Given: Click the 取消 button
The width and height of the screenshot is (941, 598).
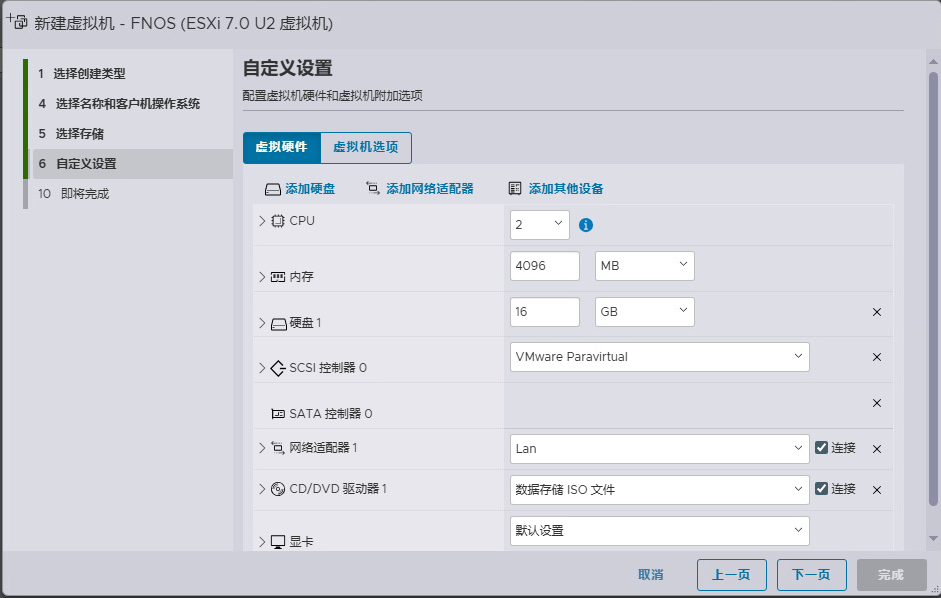Looking at the screenshot, I should (650, 575).
